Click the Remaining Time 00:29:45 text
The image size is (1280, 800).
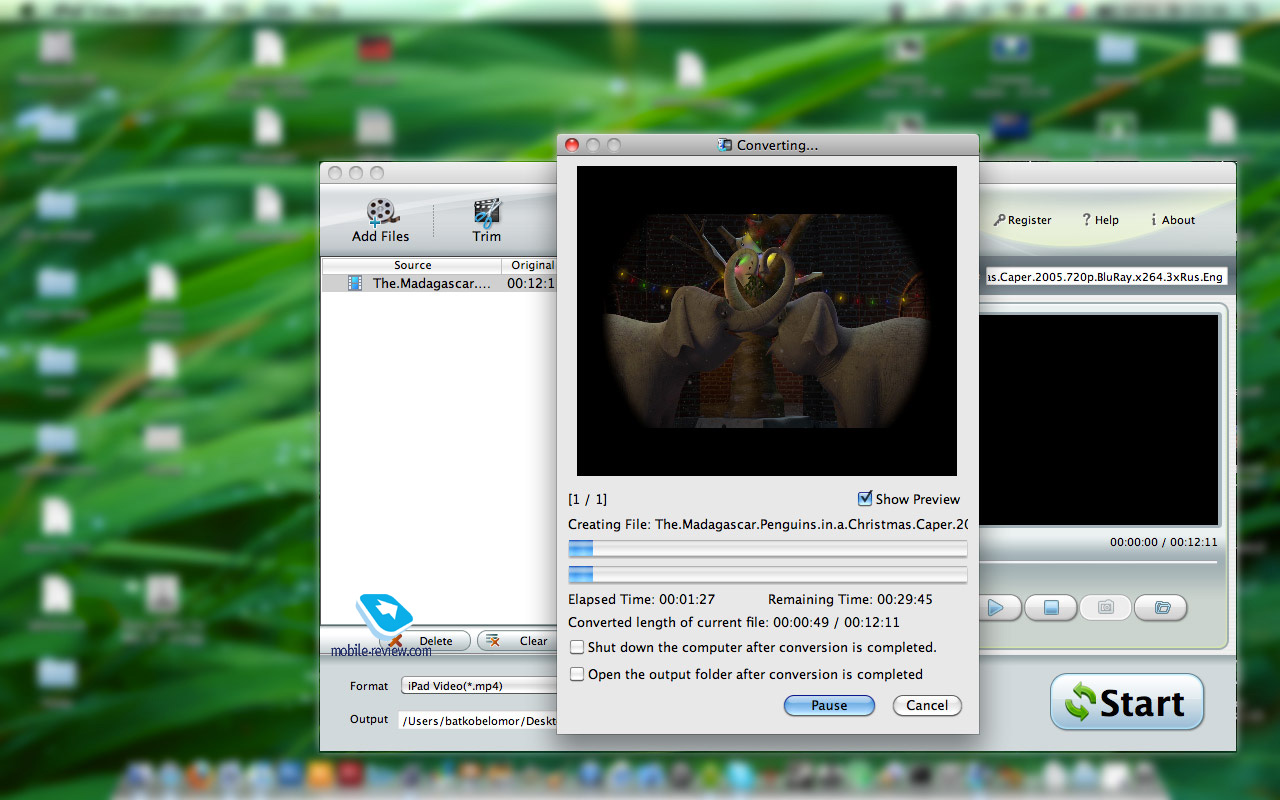coord(850,600)
